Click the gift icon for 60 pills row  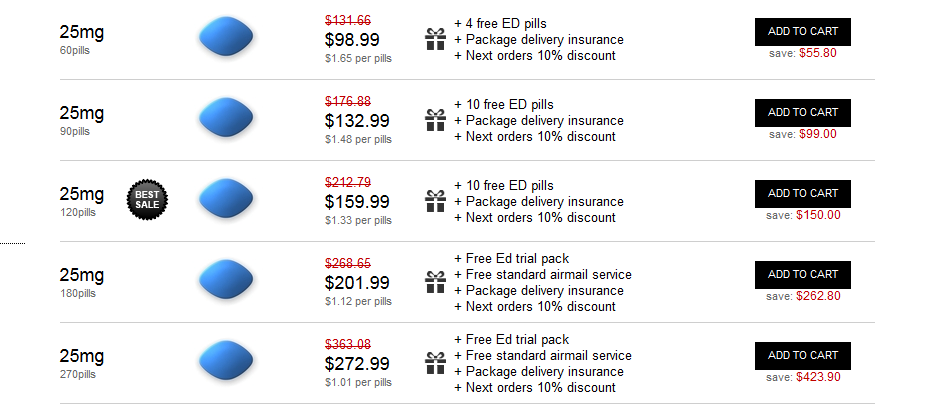(435, 39)
